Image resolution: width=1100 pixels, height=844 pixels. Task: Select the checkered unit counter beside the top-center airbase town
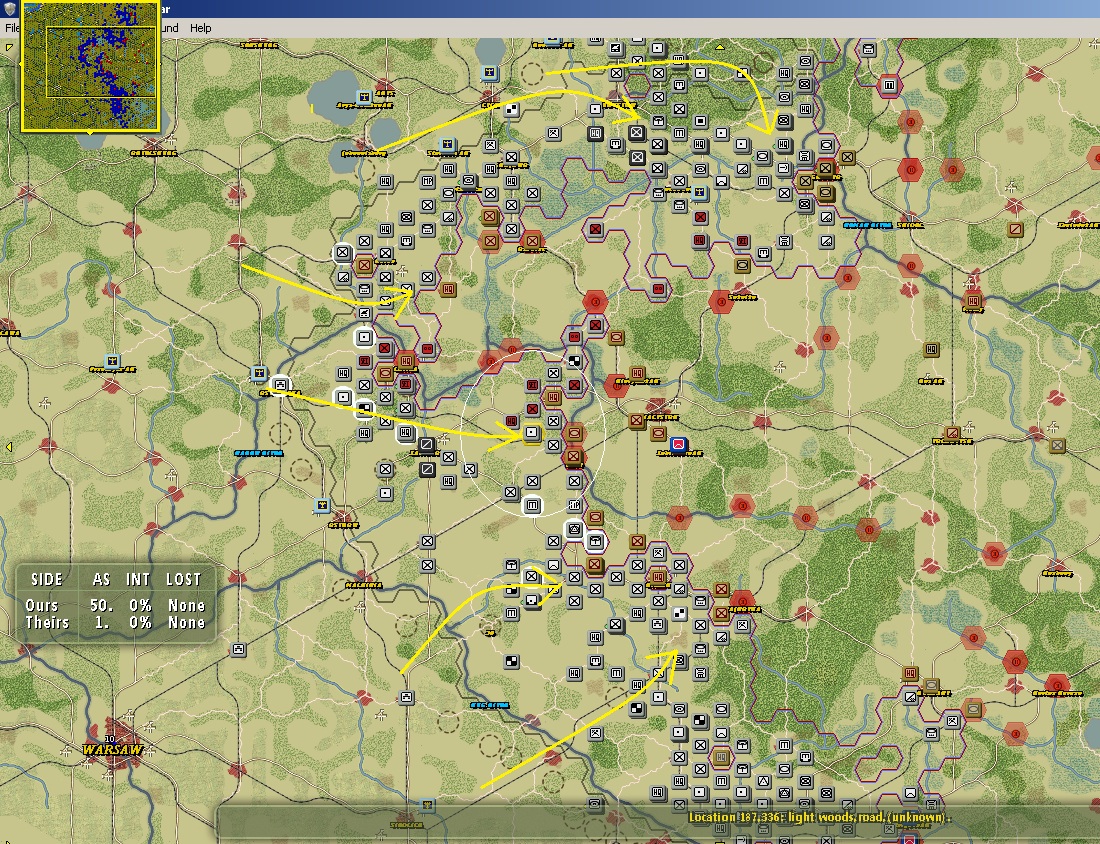click(x=512, y=109)
